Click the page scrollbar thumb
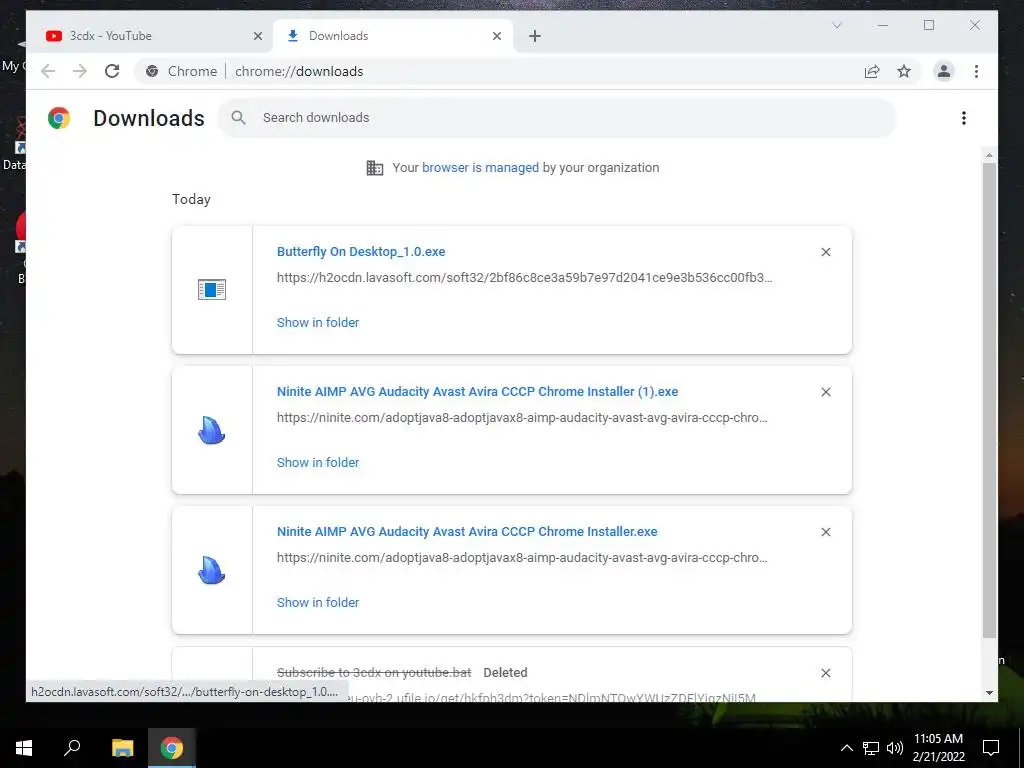 coord(989,400)
